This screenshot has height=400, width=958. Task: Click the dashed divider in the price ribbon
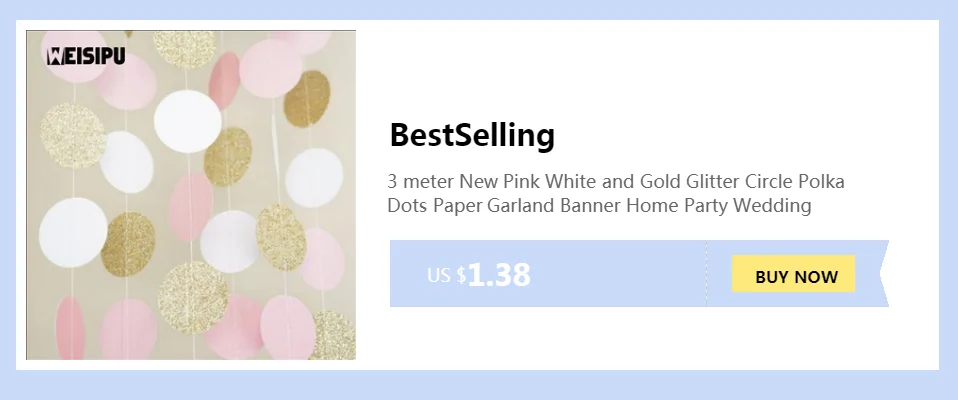(x=706, y=273)
